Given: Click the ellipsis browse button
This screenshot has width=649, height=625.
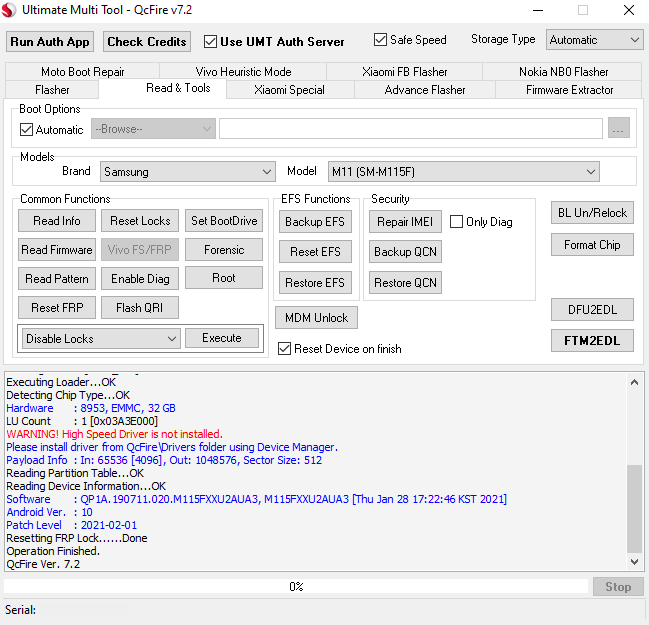Looking at the screenshot, I should point(619,127).
